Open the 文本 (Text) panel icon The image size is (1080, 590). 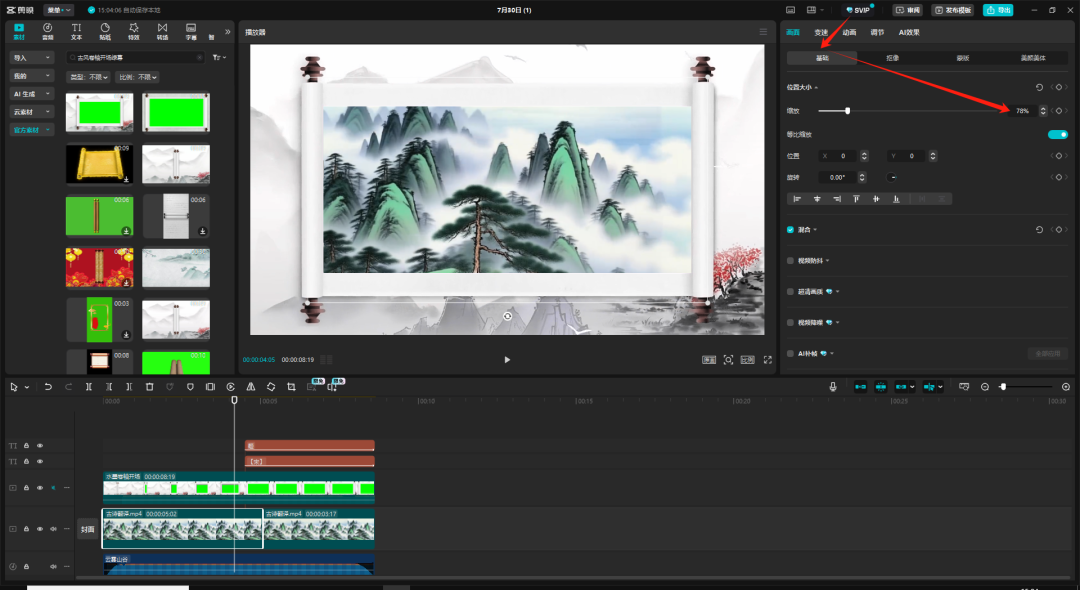(x=77, y=30)
